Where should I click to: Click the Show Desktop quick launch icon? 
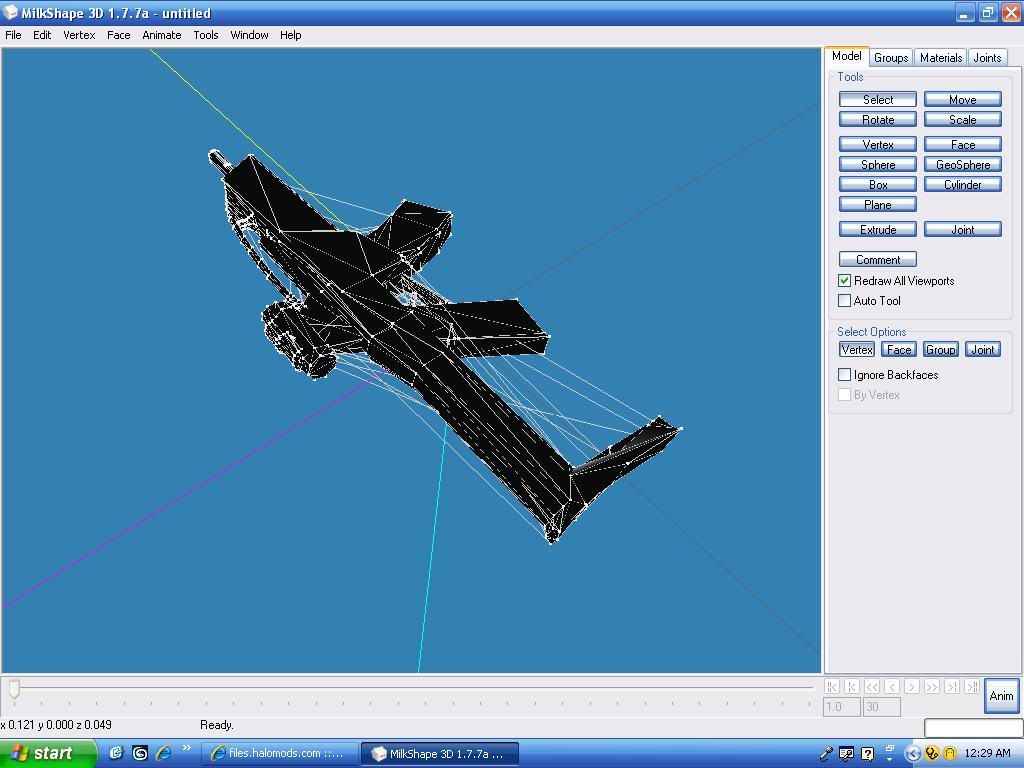click(116, 753)
